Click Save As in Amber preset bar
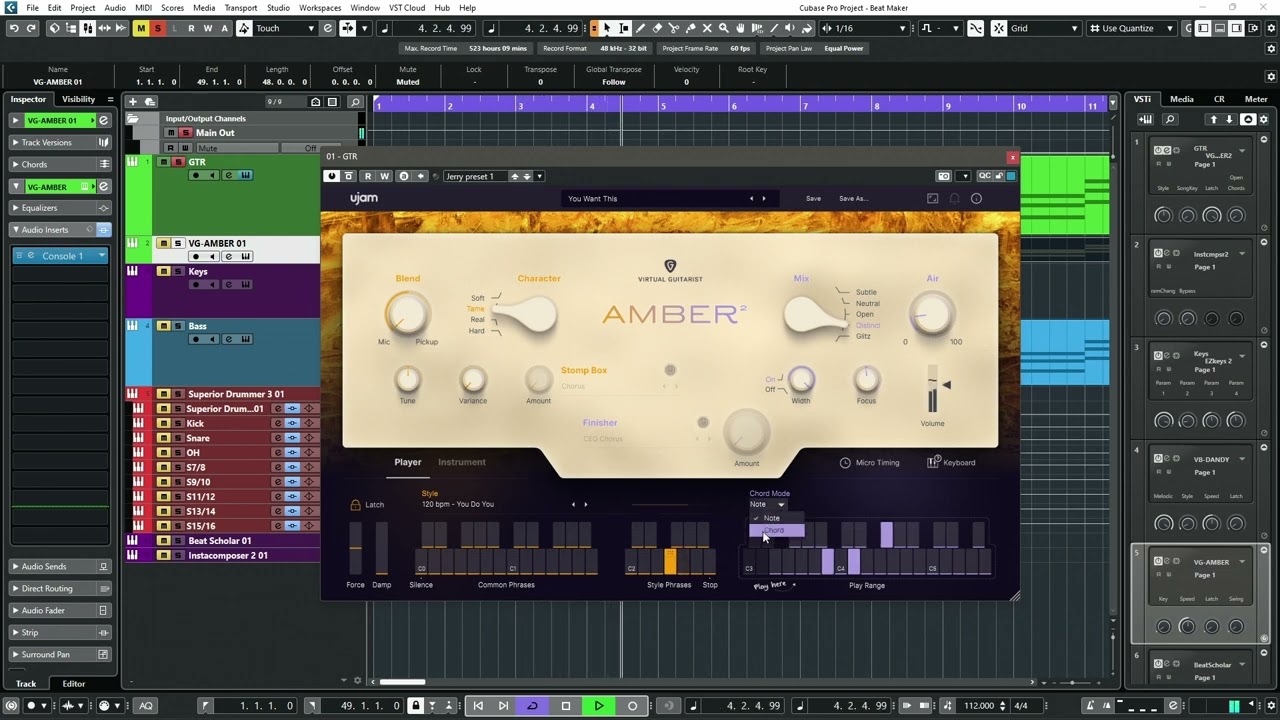The image size is (1280, 720). (x=853, y=198)
